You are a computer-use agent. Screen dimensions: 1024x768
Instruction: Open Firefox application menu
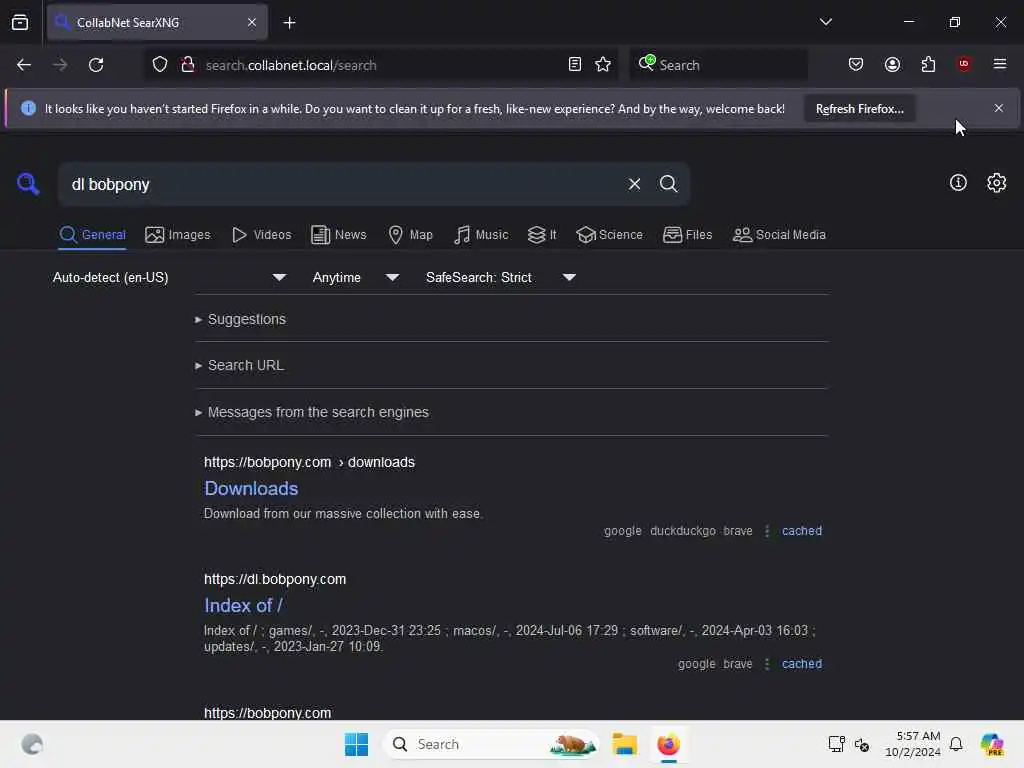[1000, 64]
